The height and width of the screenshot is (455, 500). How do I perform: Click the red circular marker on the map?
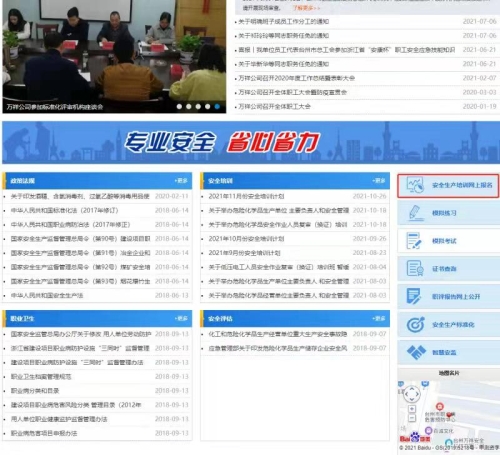click(440, 406)
